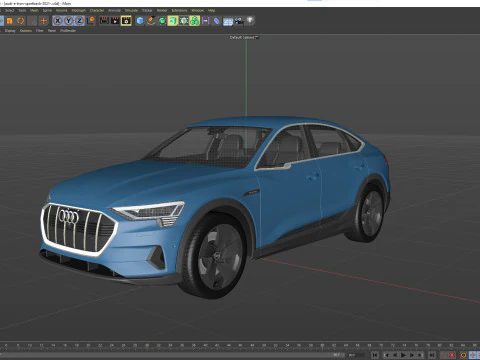
Task: Select the Rotate tool icon
Action: [21, 21]
